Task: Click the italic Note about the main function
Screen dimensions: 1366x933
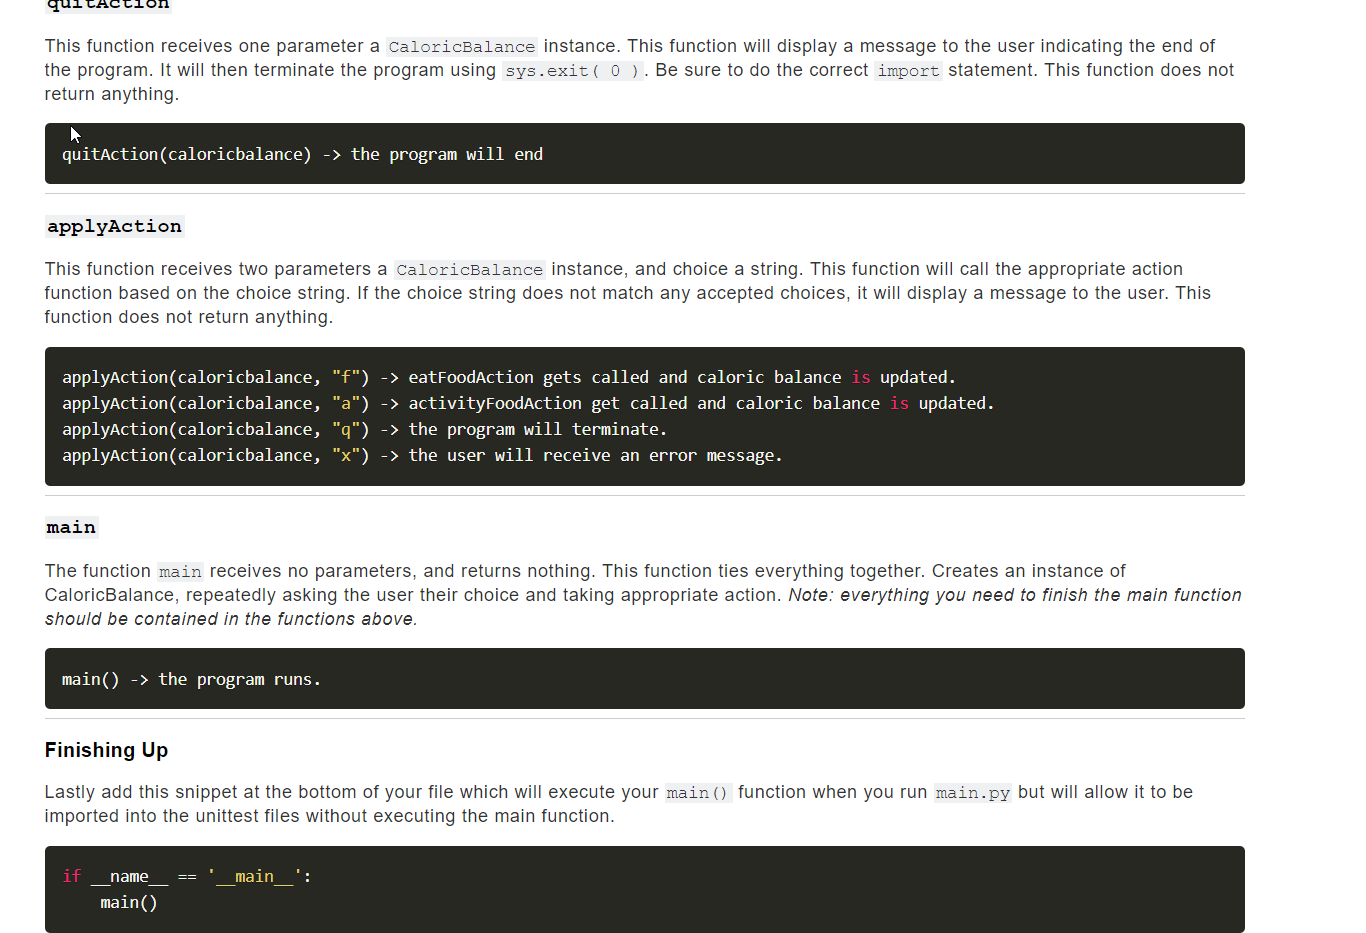Action: pyautogui.click(x=643, y=607)
